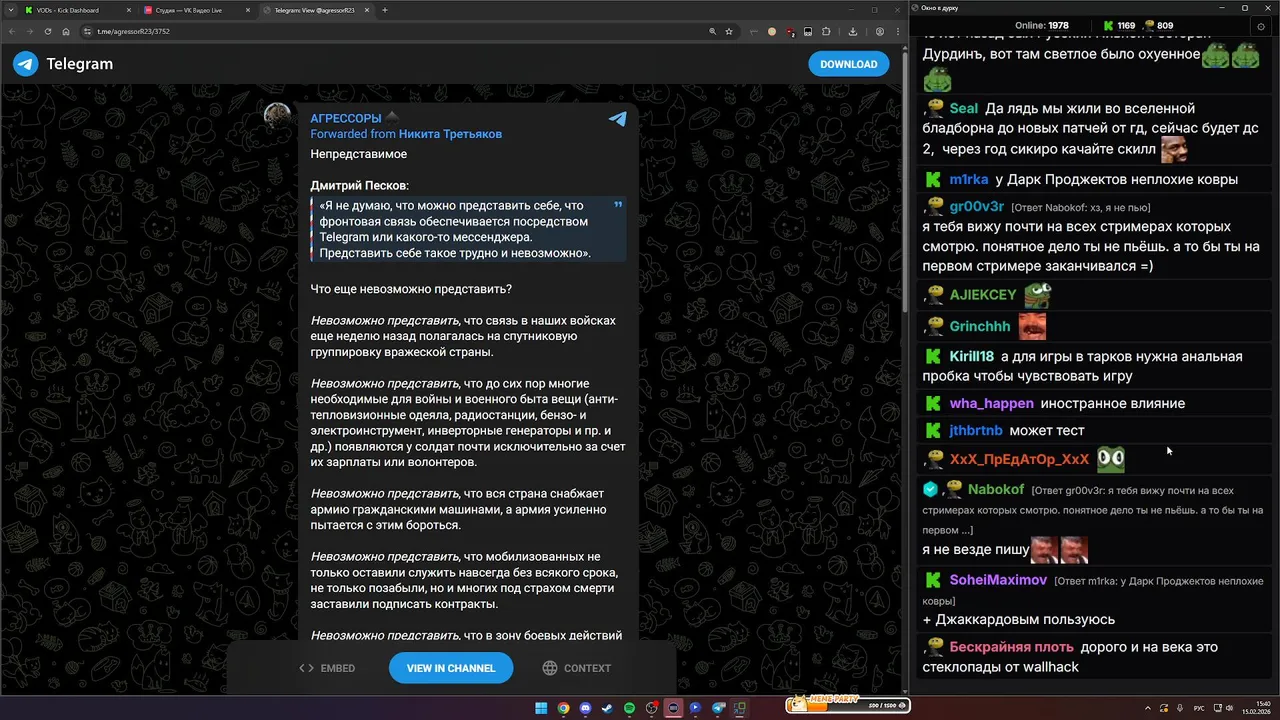Click the Meme Party widget on taskbar

click(848, 705)
